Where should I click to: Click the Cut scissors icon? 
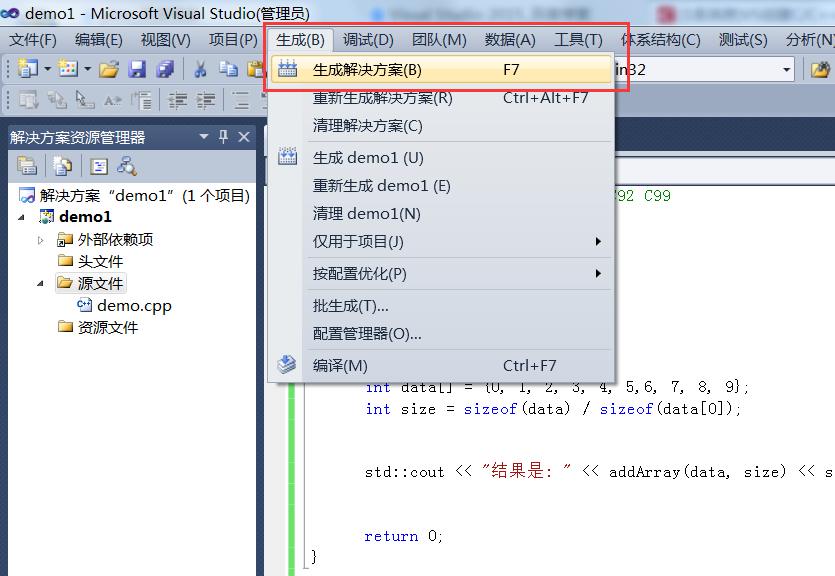(x=200, y=69)
